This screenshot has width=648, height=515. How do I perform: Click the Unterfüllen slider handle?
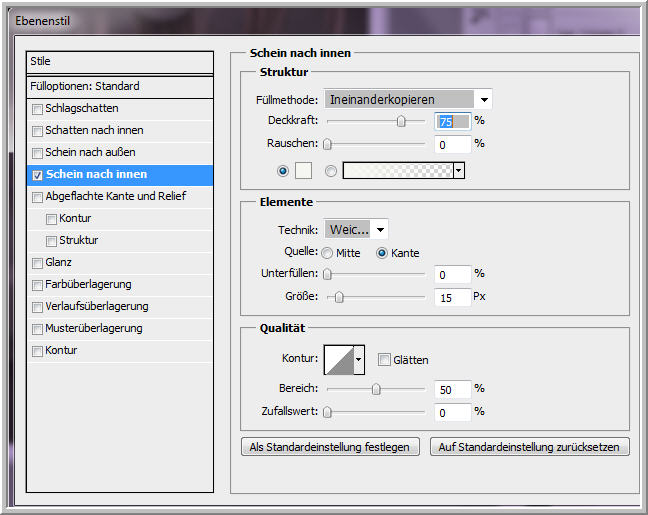[x=327, y=274]
